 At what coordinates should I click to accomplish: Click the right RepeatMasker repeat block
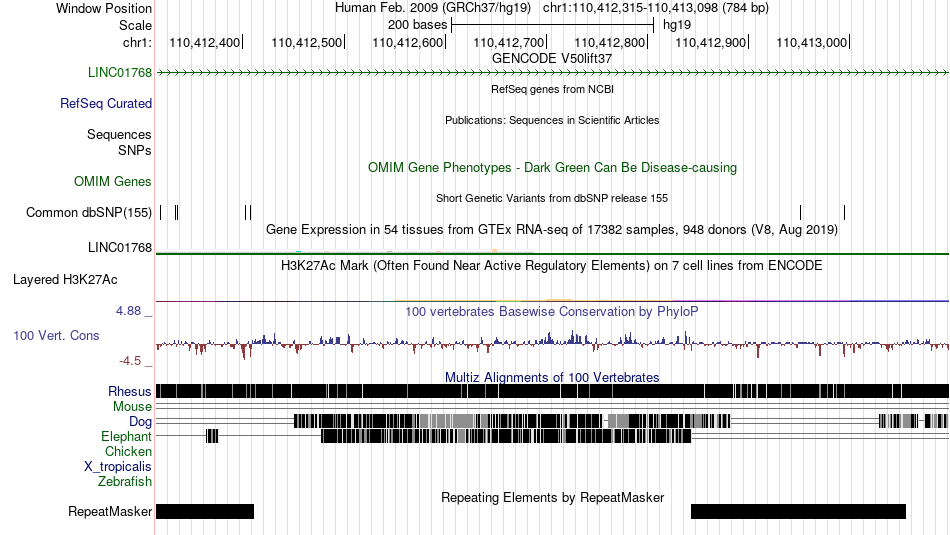tap(799, 511)
